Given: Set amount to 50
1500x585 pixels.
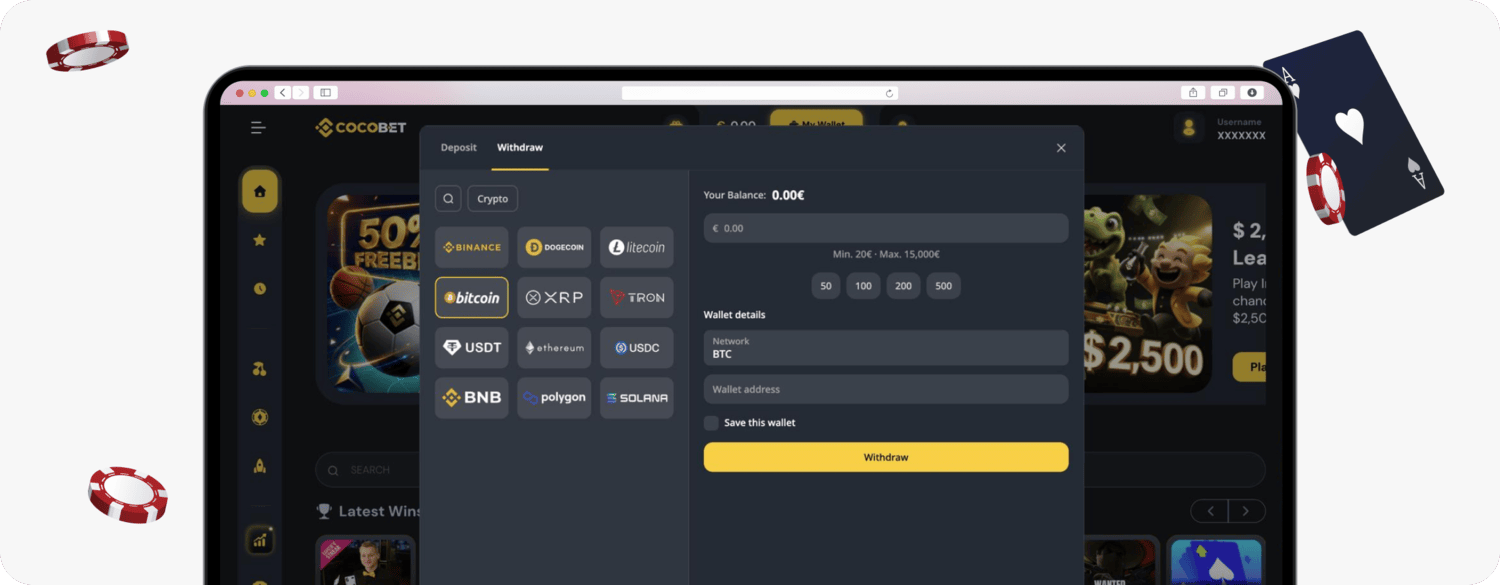Looking at the screenshot, I should (x=826, y=286).
